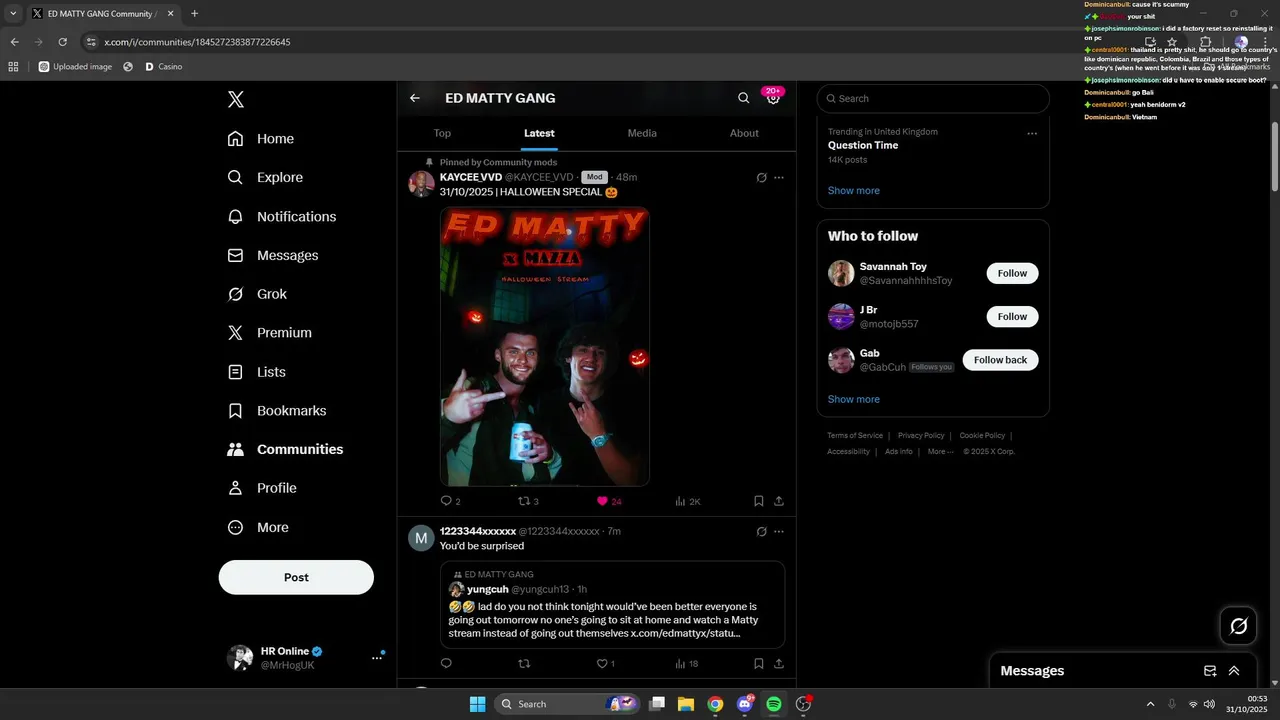
Task: Reply to KAYCEE_VVD pinned post
Action: click(x=450, y=501)
